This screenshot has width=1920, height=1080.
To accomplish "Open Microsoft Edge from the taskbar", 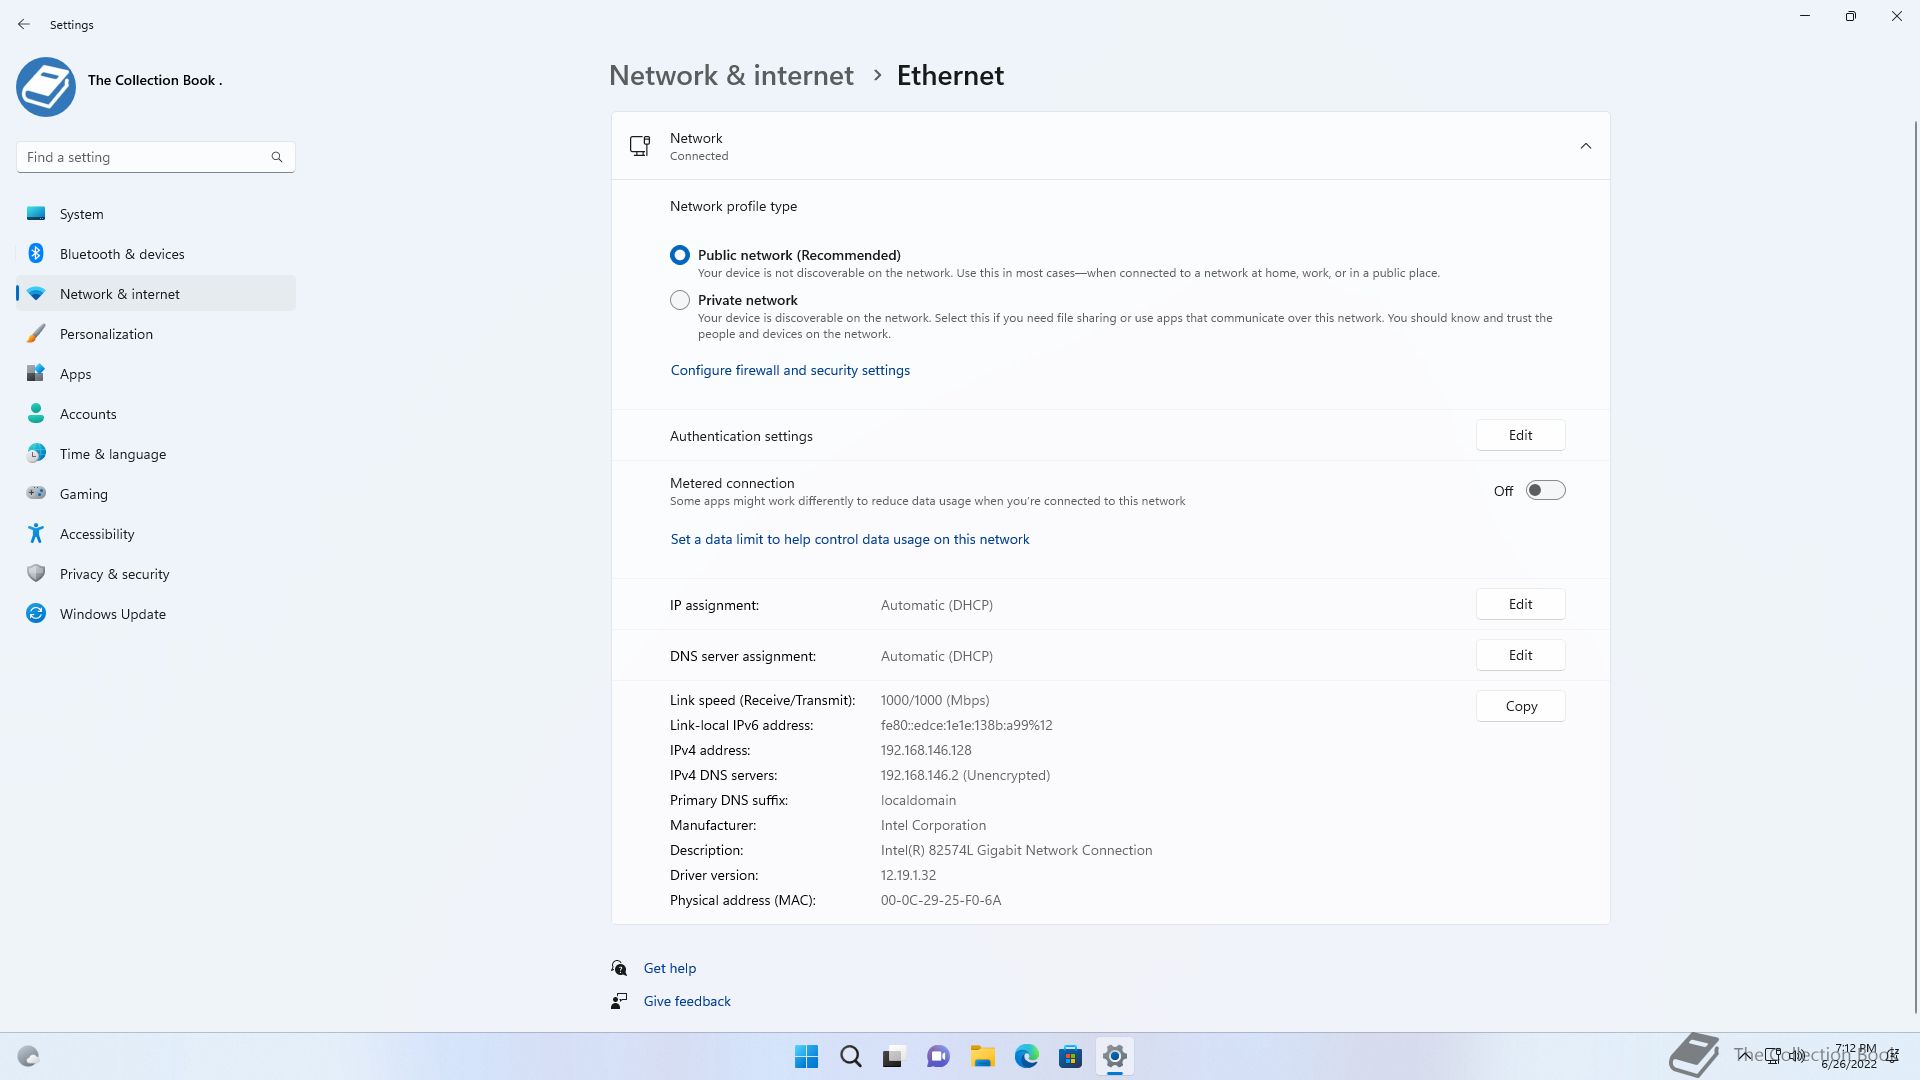I will point(1026,1056).
